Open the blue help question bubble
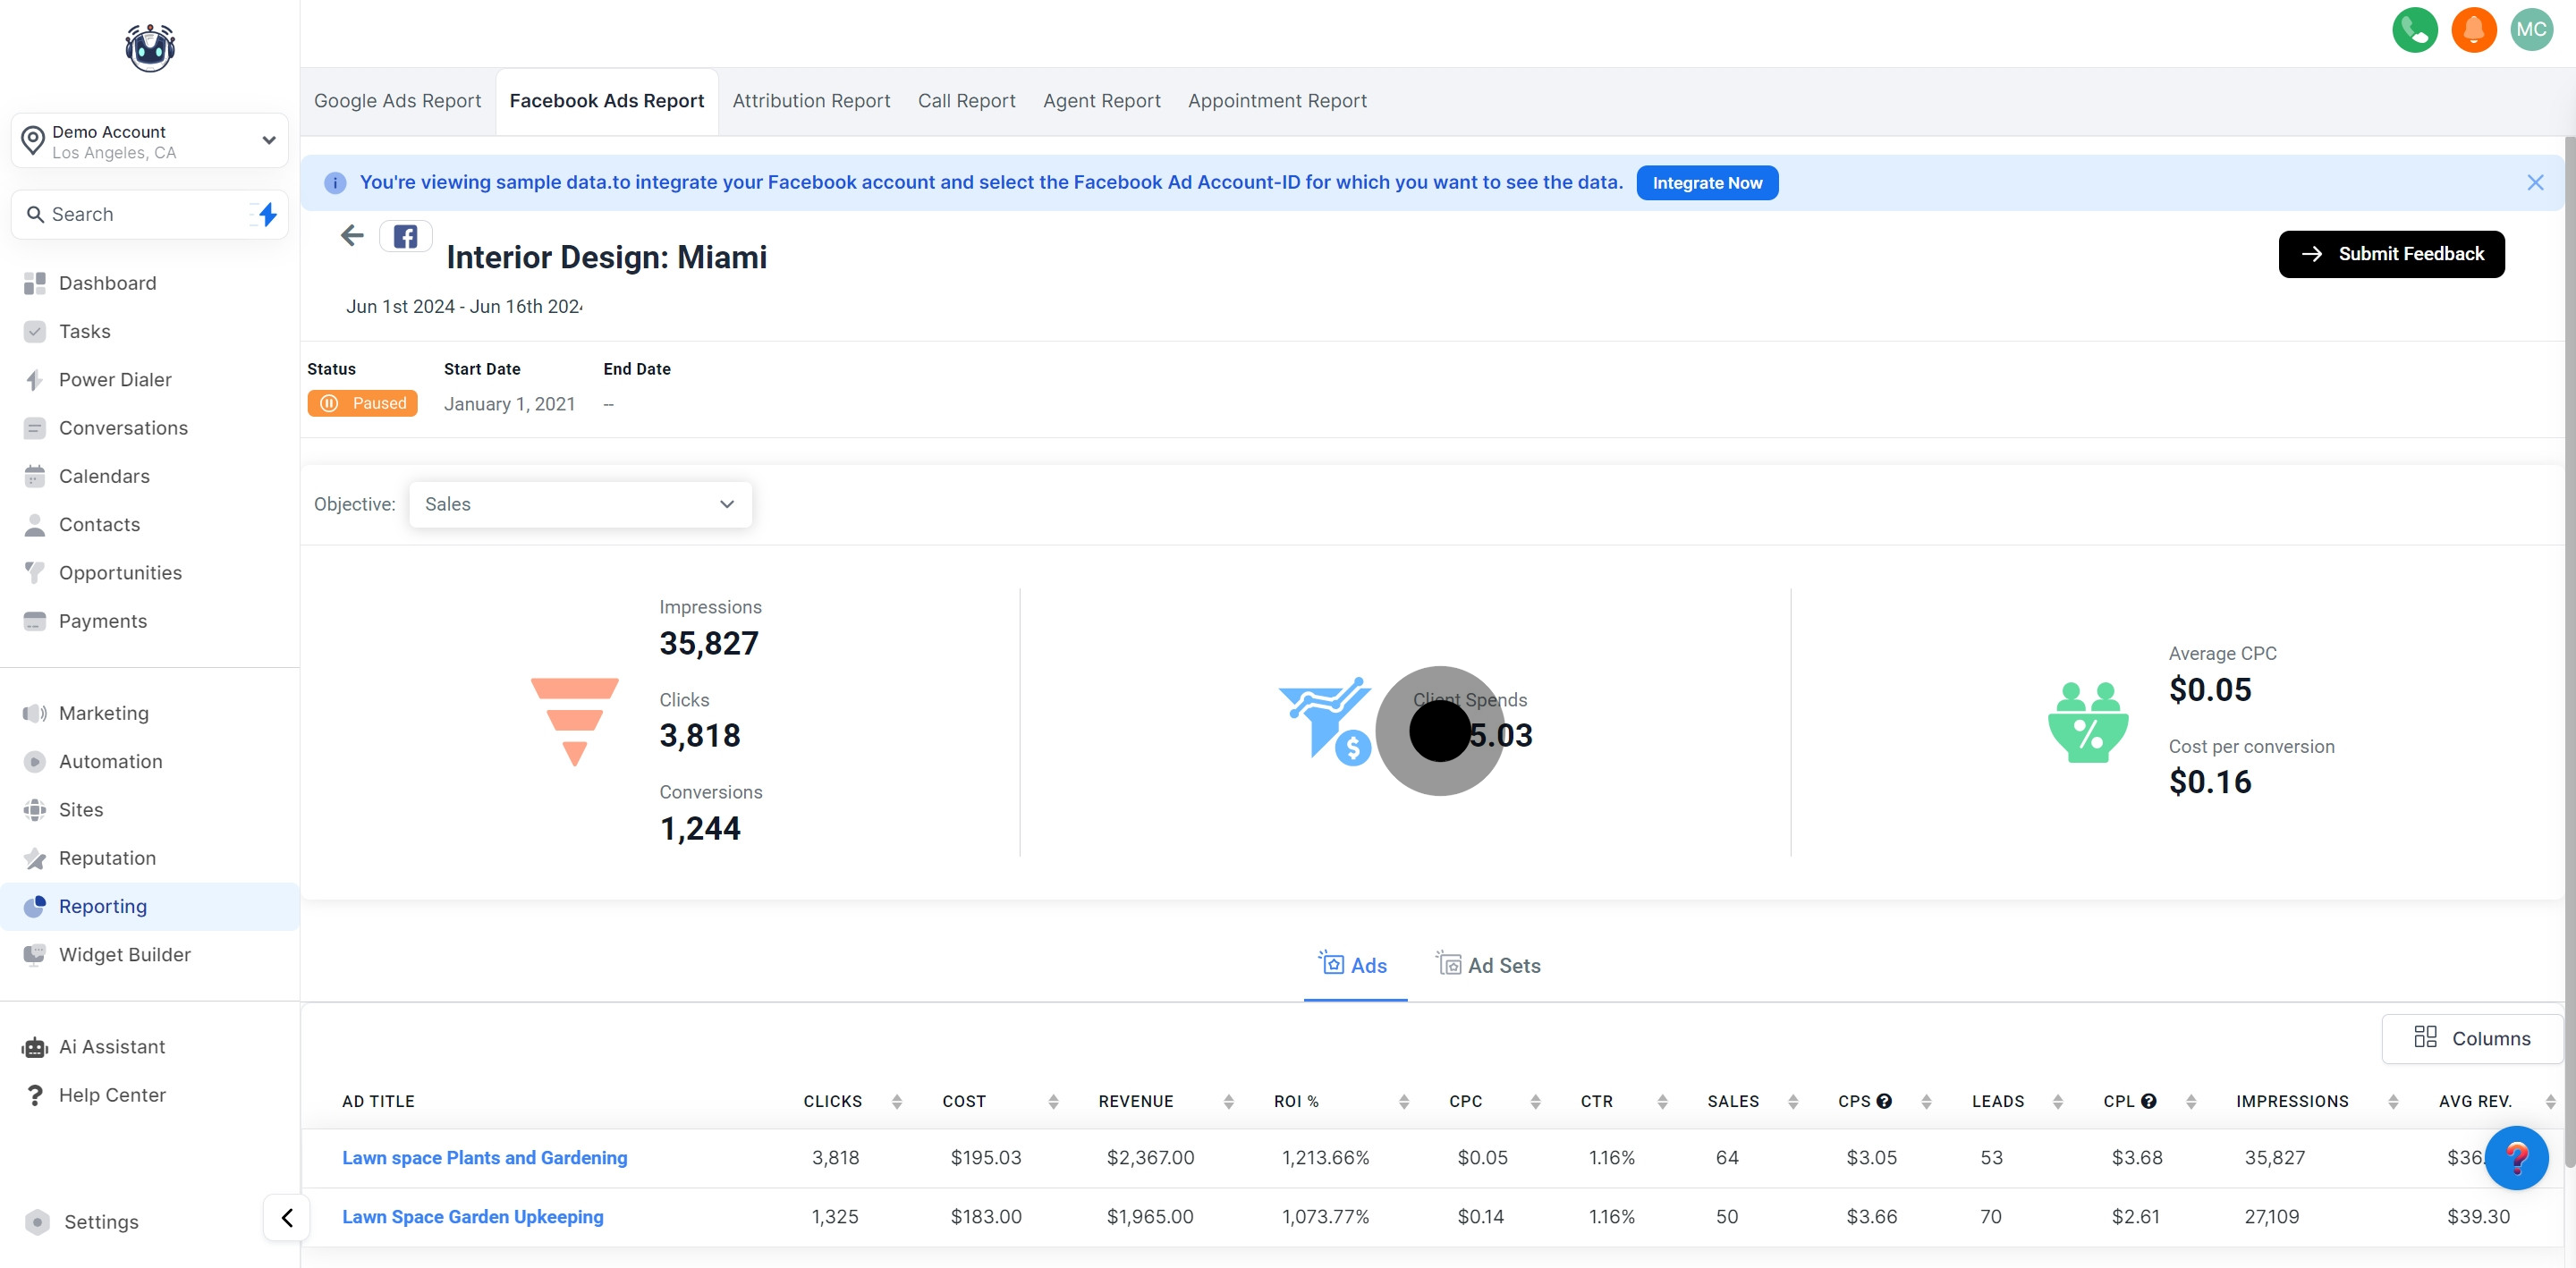 [x=2516, y=1157]
